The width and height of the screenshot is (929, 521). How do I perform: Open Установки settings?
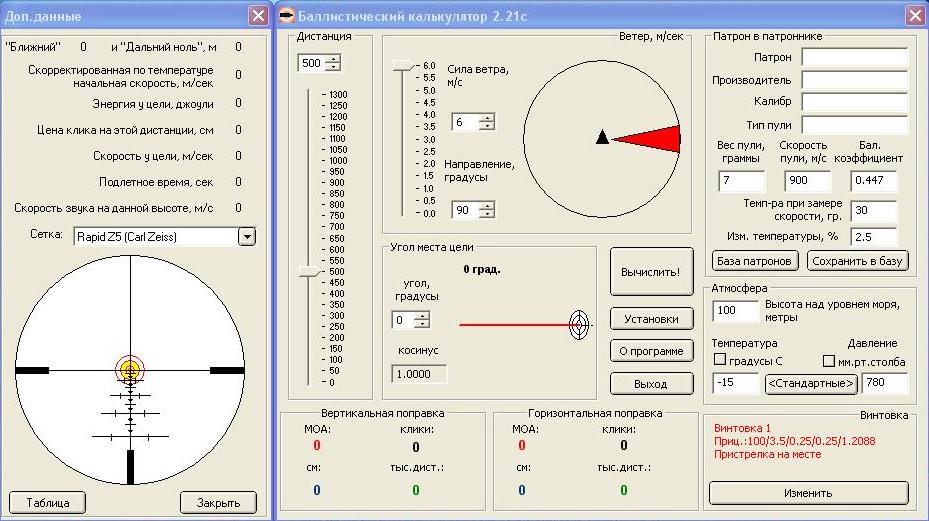point(651,319)
